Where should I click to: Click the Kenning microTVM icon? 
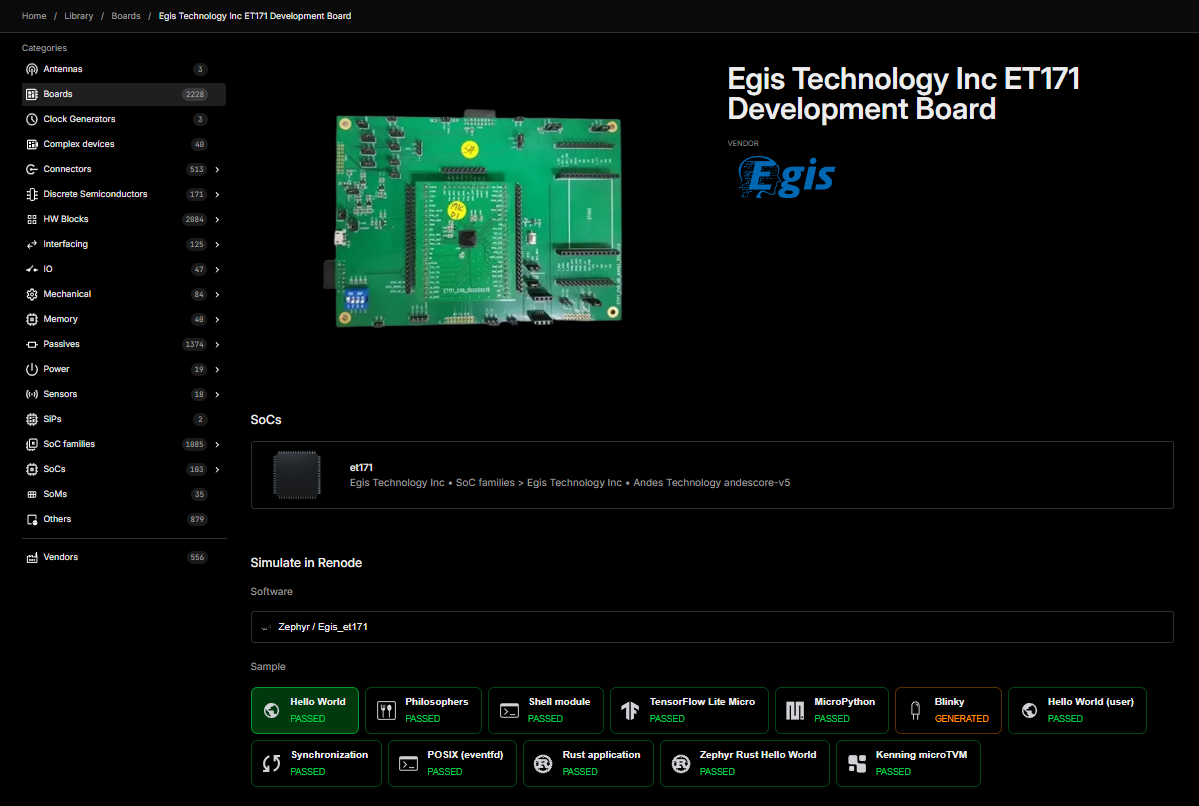point(857,763)
